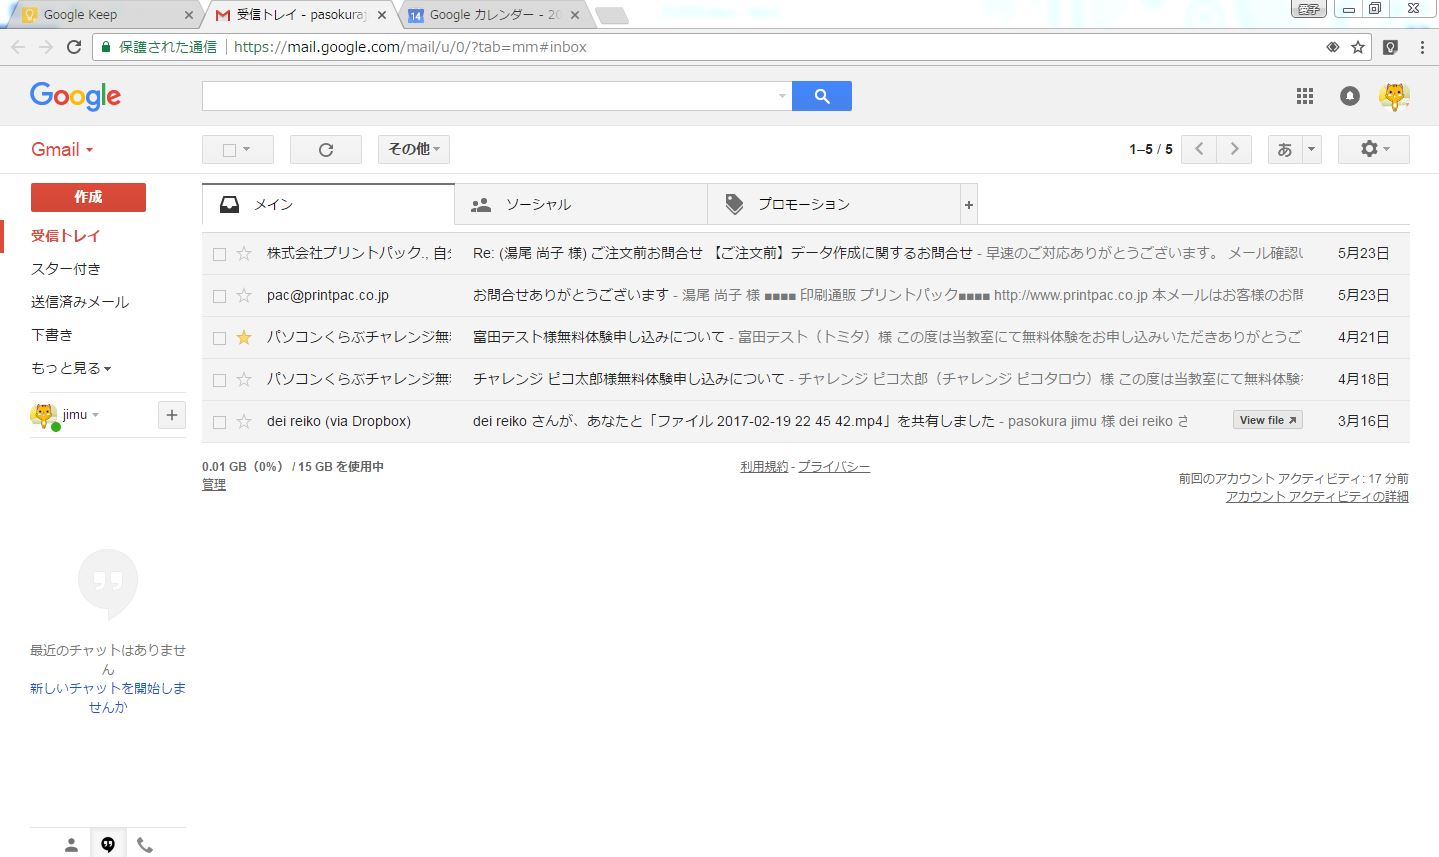The height and width of the screenshot is (857, 1439).
Task: Close the Google カレンダー browser tab
Action: point(574,15)
